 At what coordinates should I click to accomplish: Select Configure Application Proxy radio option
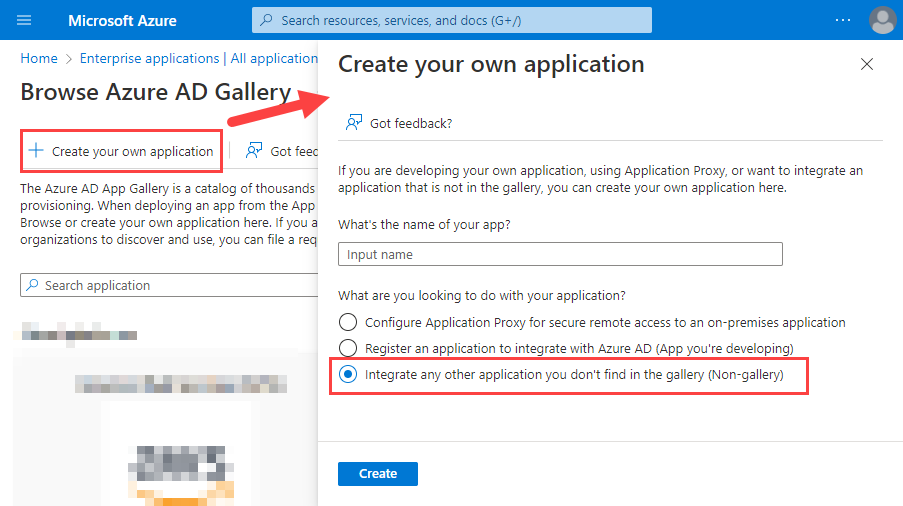[348, 322]
